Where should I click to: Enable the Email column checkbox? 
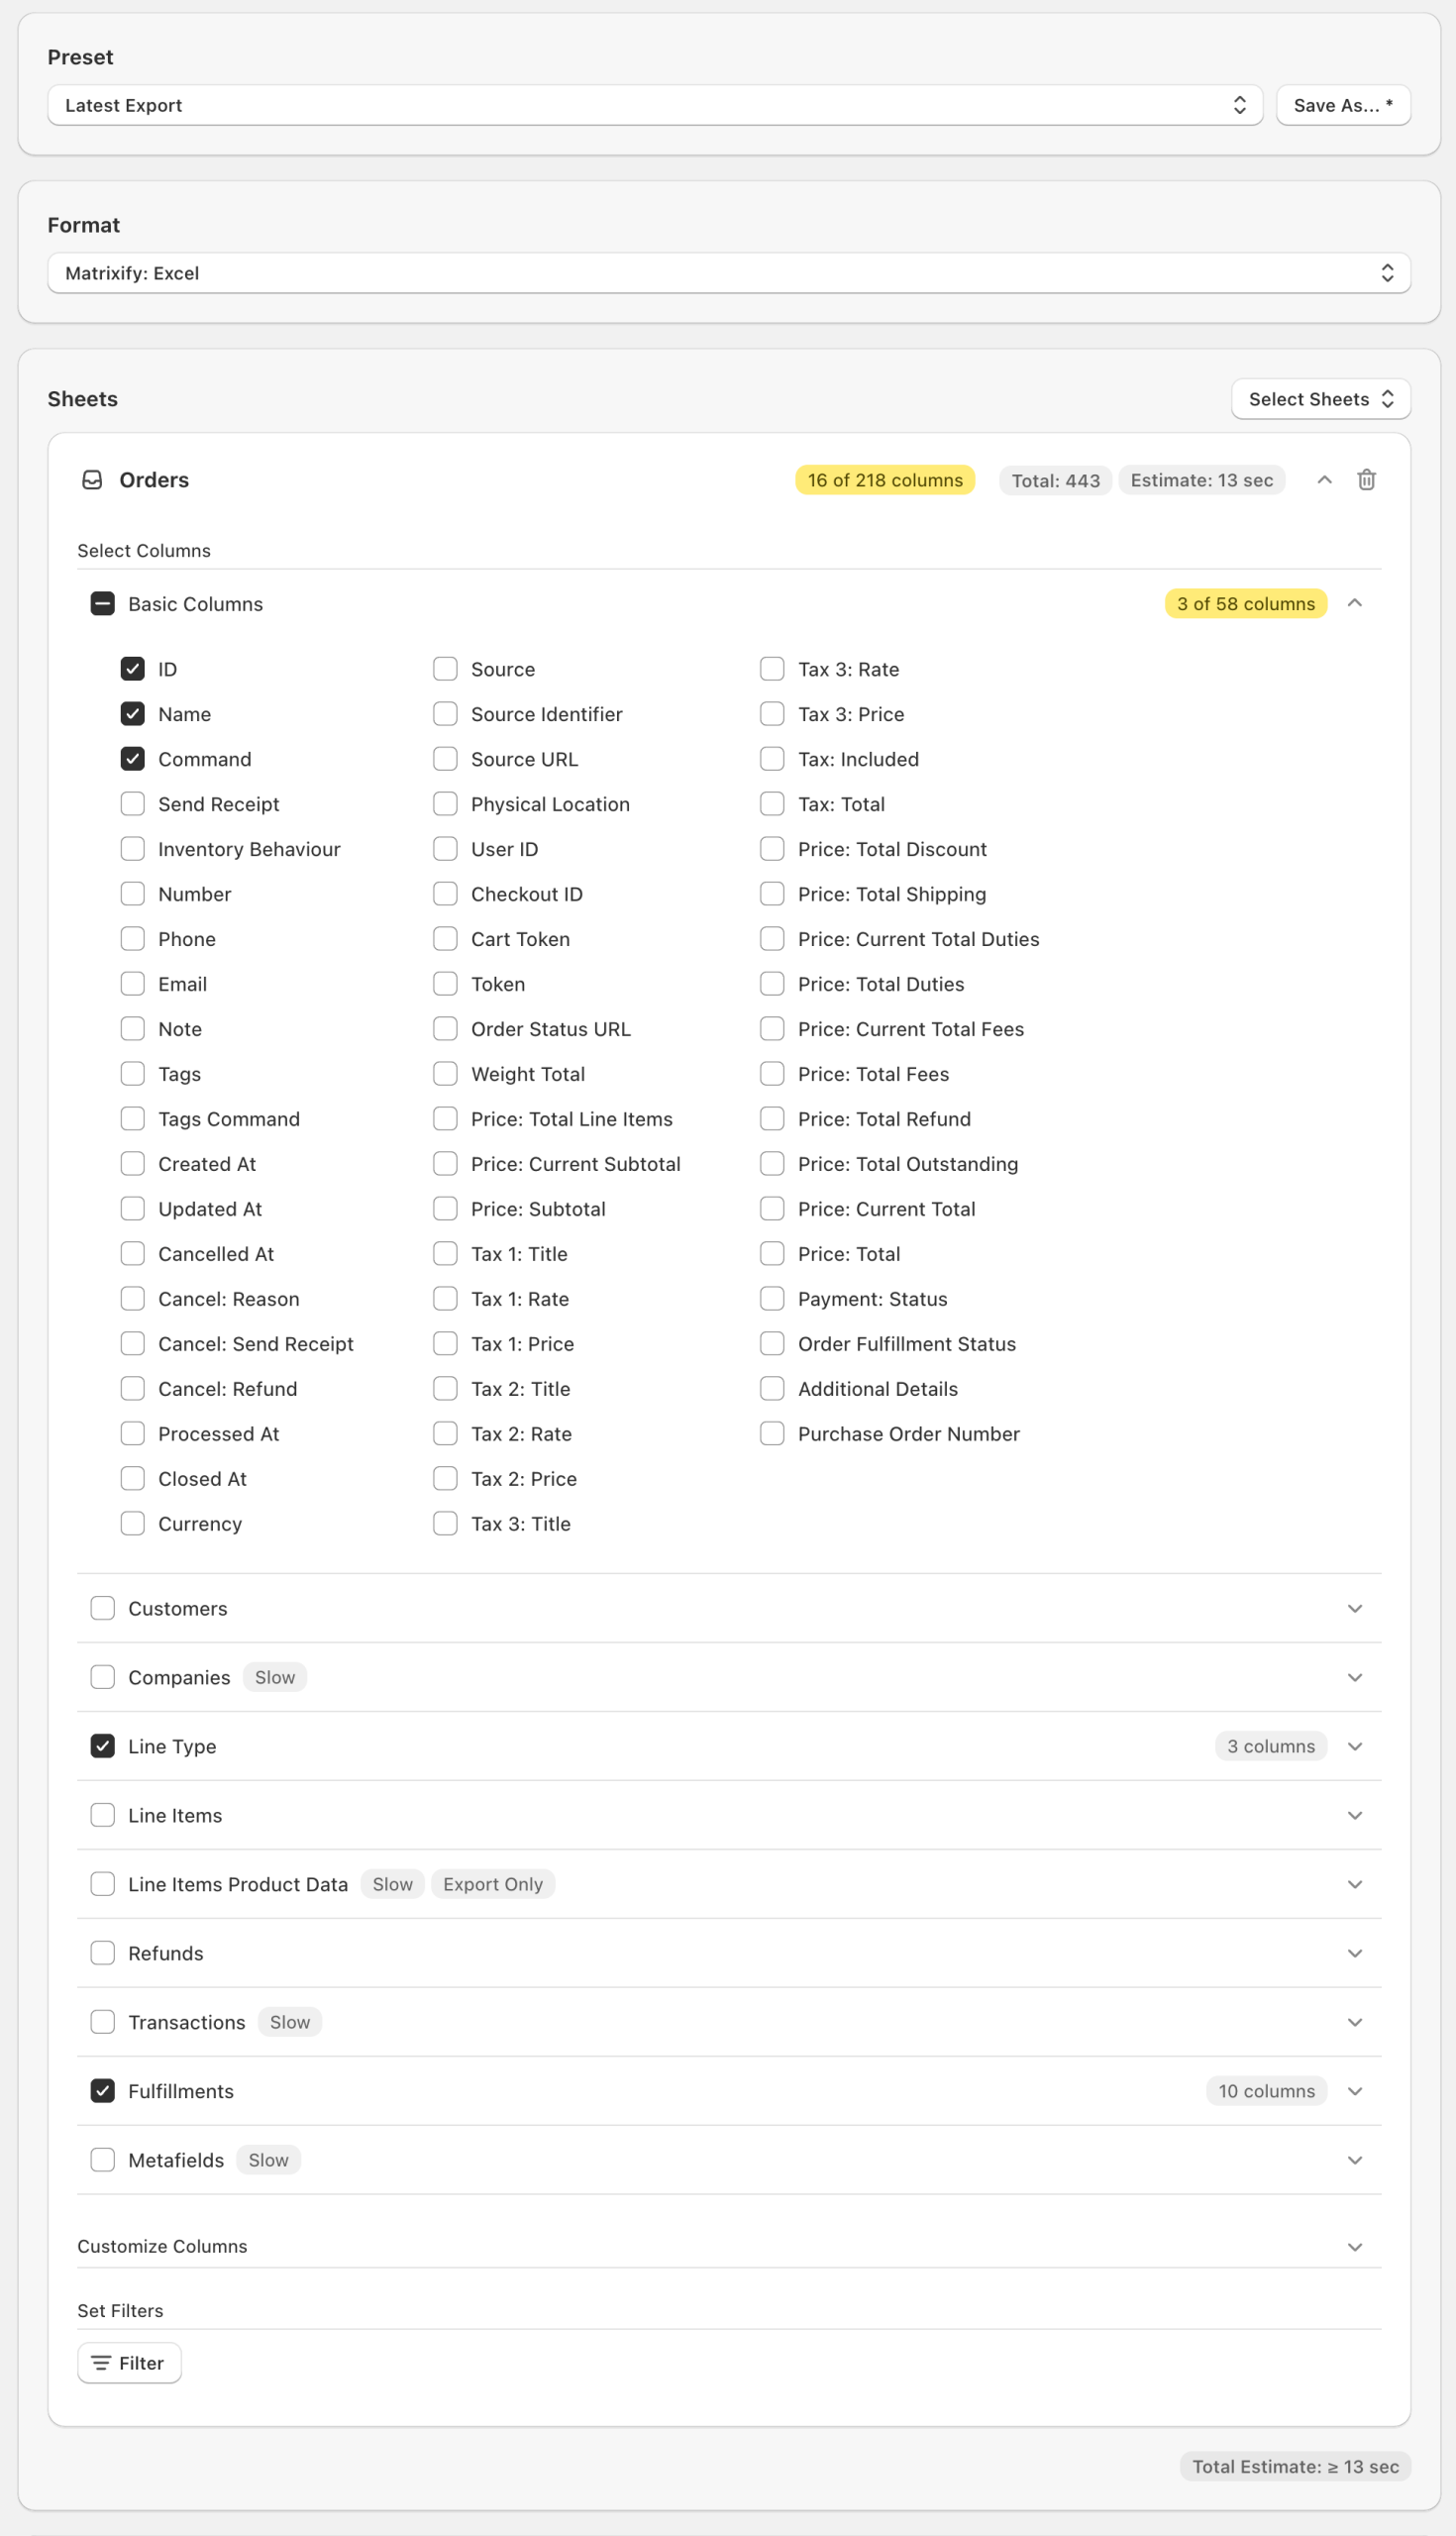[132, 984]
